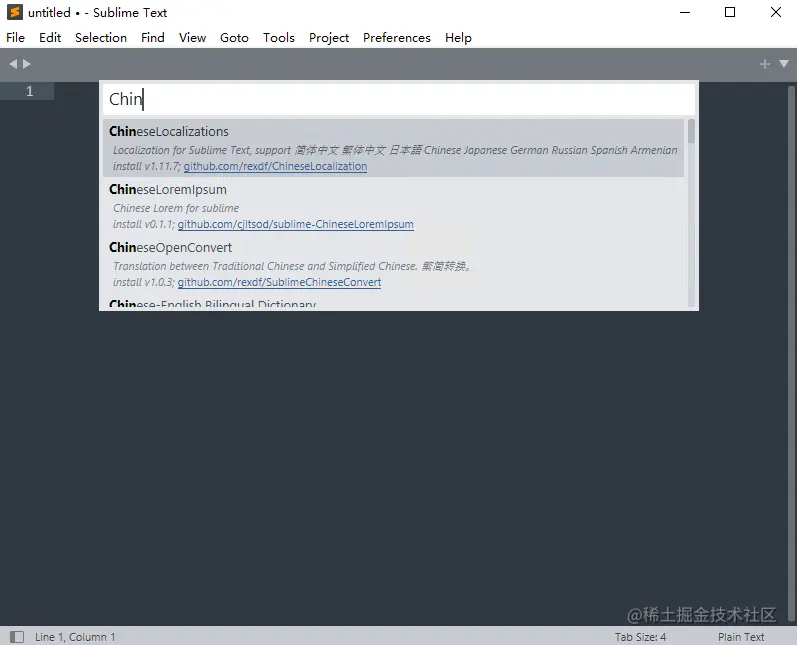Go to next tab with right arrow
This screenshot has width=797, height=645.
point(27,64)
